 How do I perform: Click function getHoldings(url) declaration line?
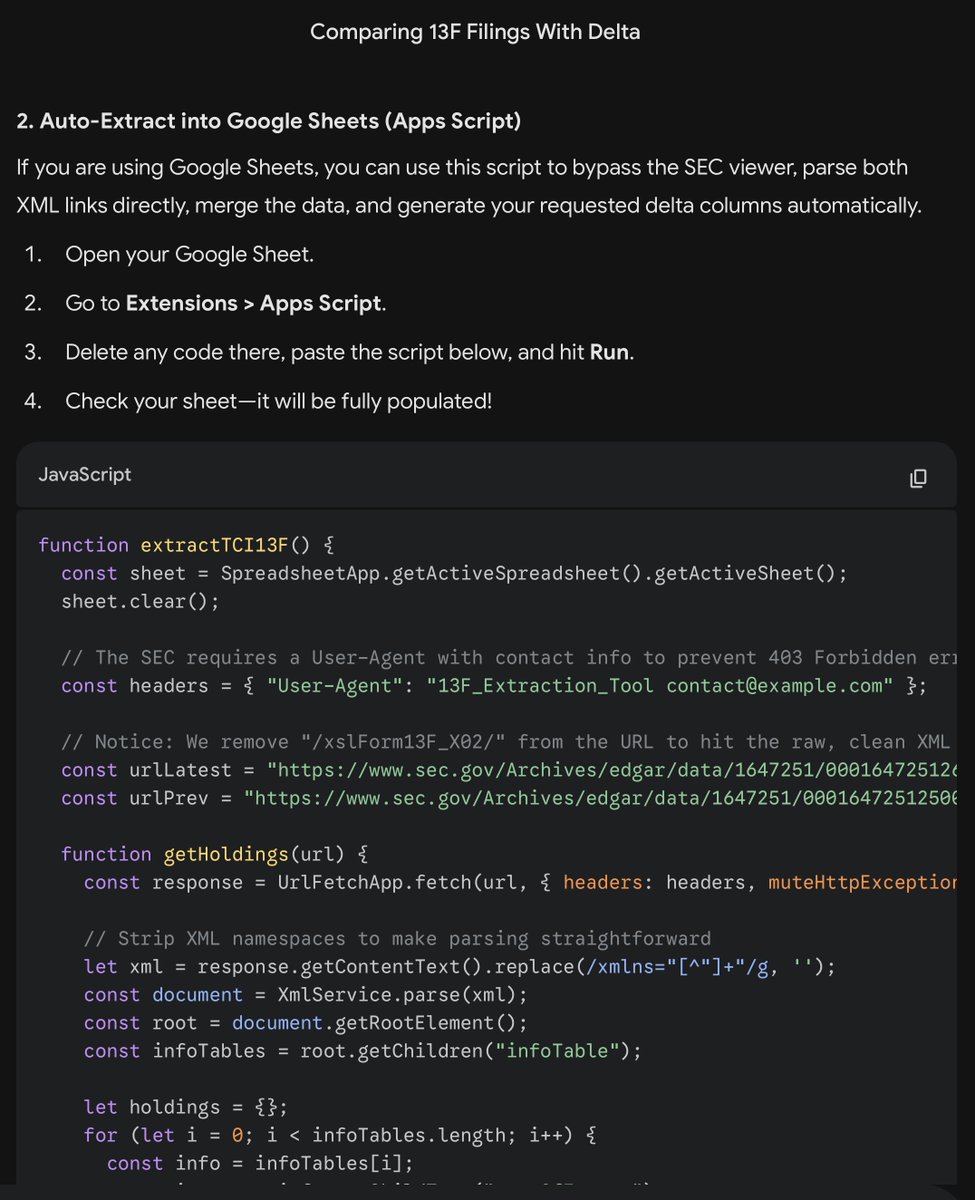coord(215,854)
